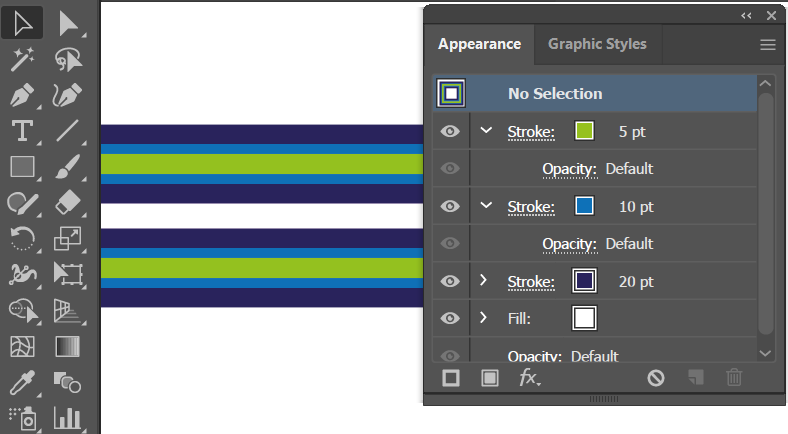Select the Rotate tool
This screenshot has width=788, height=434.
22,238
